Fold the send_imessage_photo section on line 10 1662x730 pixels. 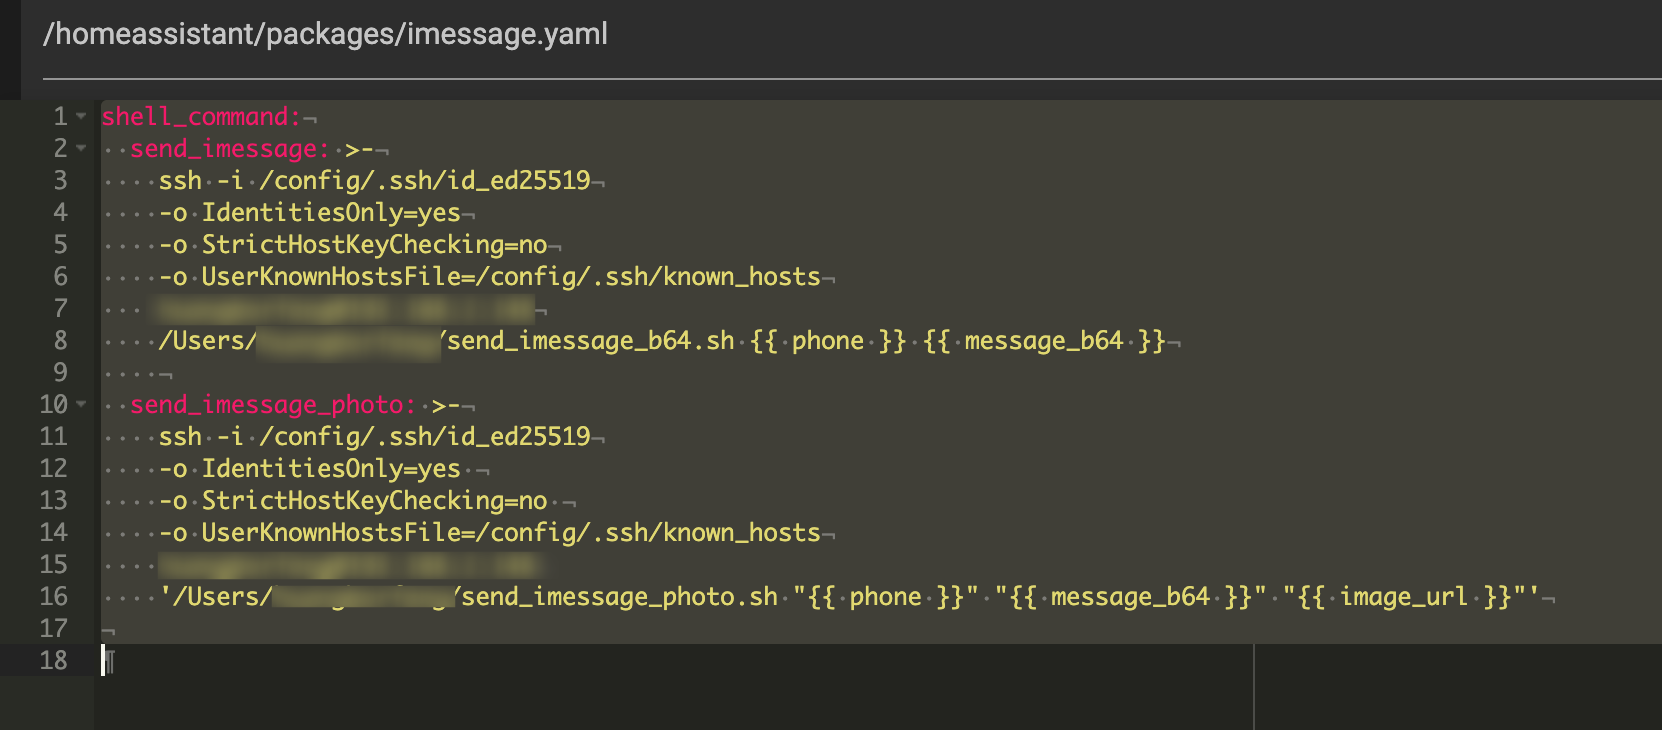click(x=81, y=405)
